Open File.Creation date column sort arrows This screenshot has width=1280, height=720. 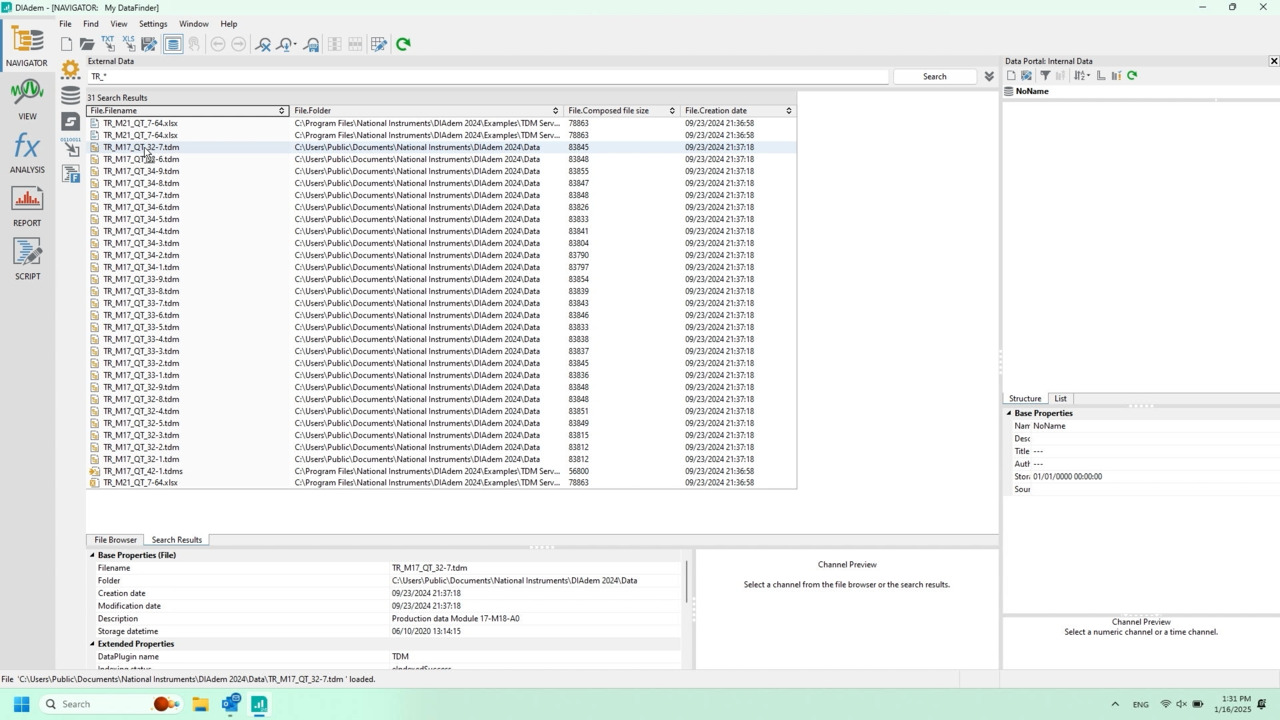point(789,111)
